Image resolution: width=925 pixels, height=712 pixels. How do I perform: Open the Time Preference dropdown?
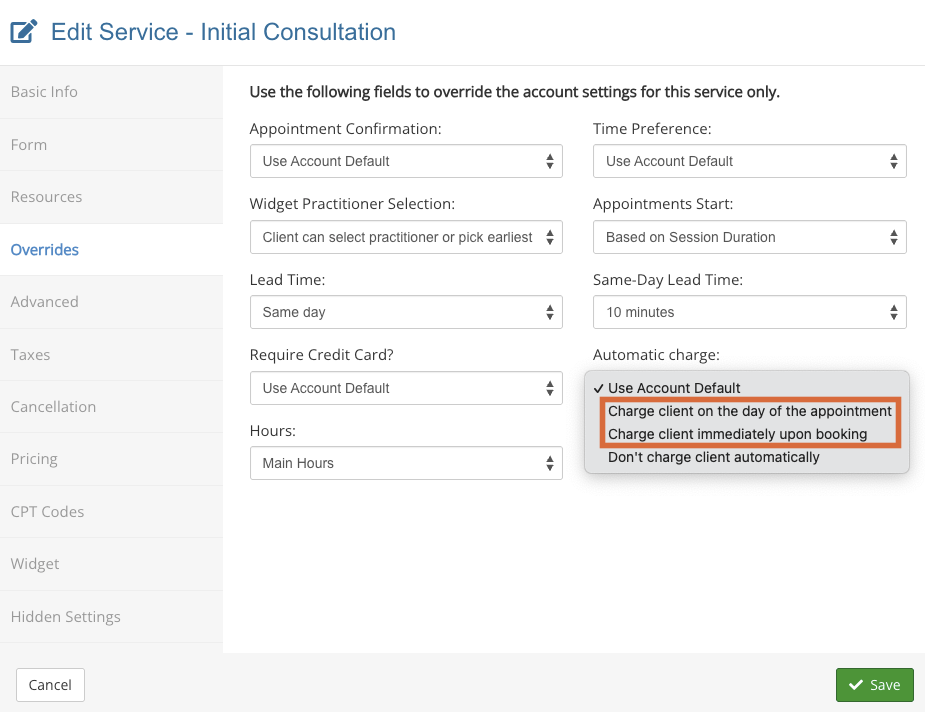click(749, 161)
